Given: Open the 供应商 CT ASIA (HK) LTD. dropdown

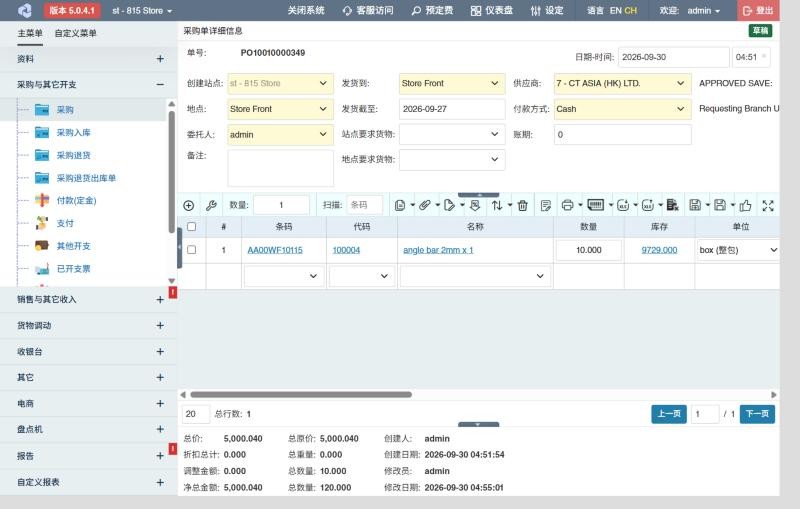Looking at the screenshot, I should (623, 84).
